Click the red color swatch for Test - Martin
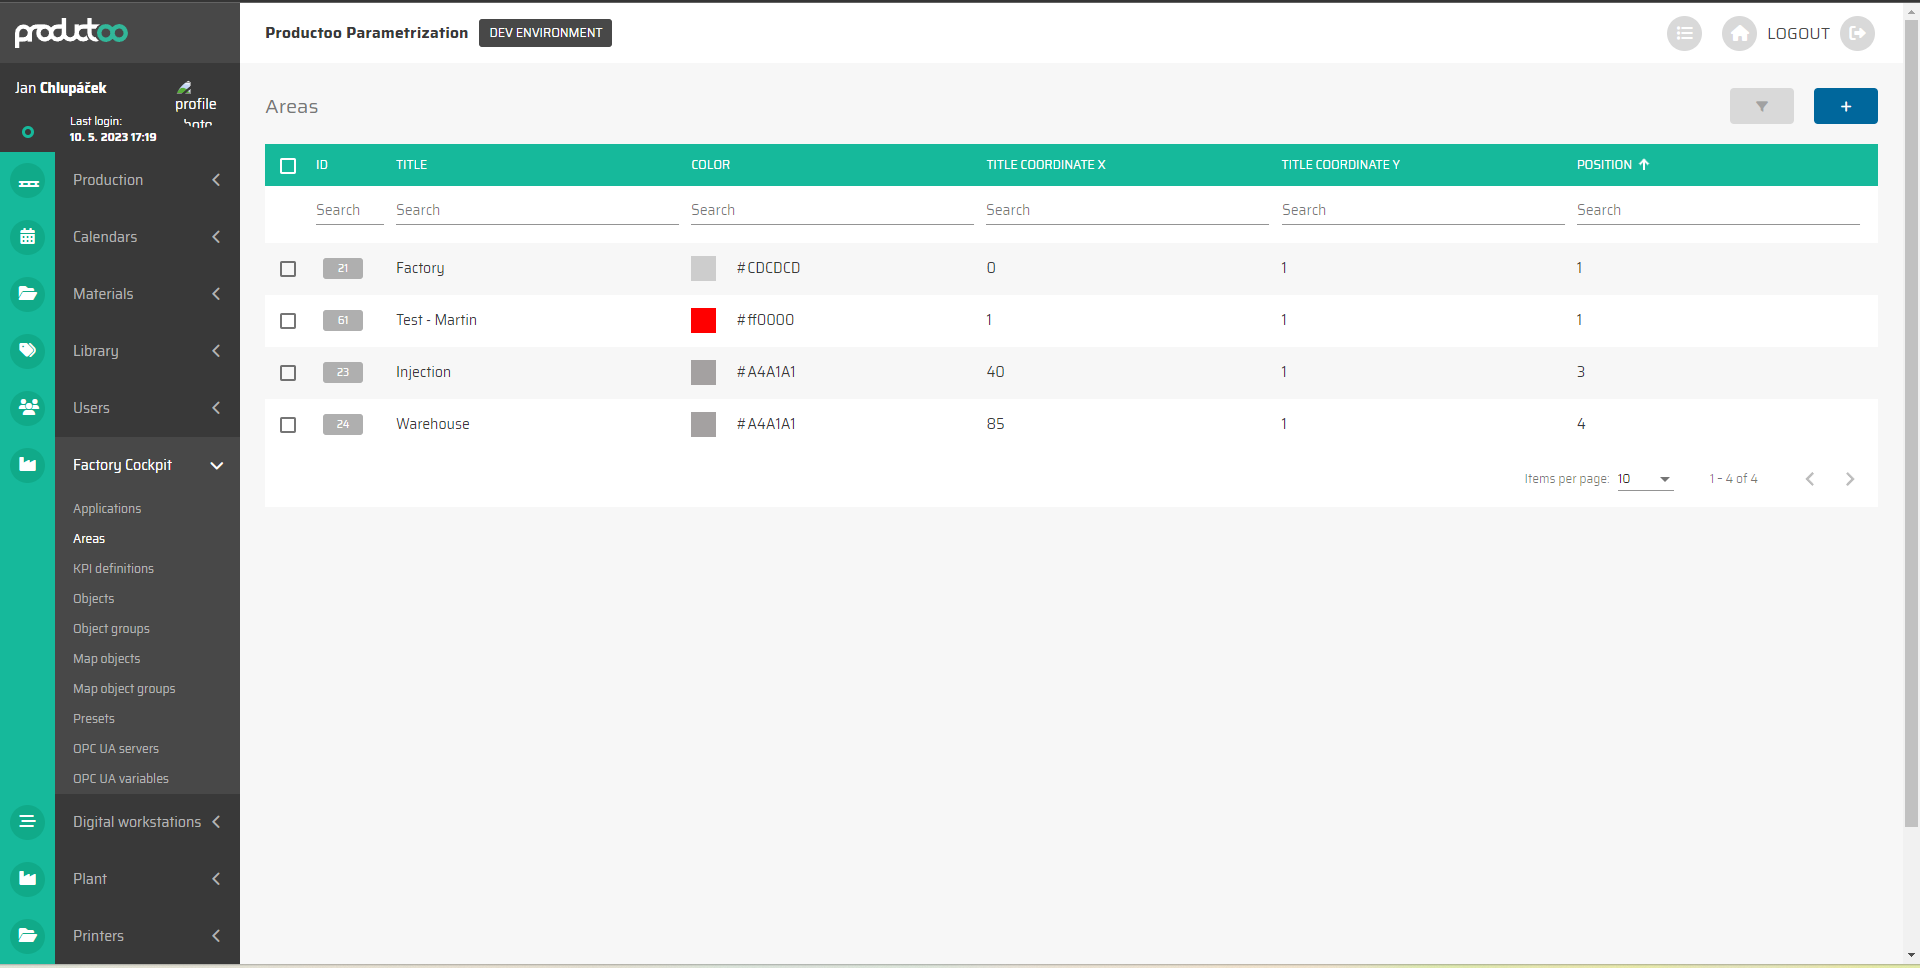The width and height of the screenshot is (1920, 968). coord(703,320)
